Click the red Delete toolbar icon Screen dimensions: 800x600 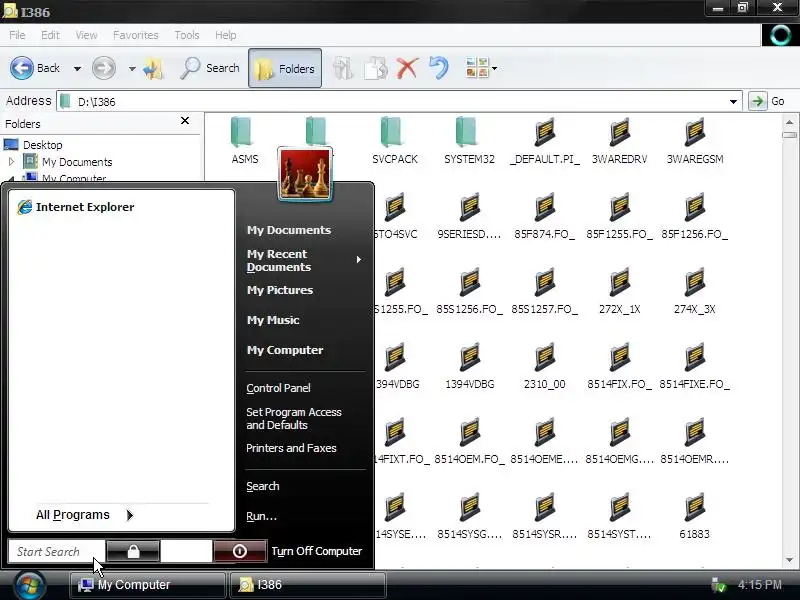407,68
